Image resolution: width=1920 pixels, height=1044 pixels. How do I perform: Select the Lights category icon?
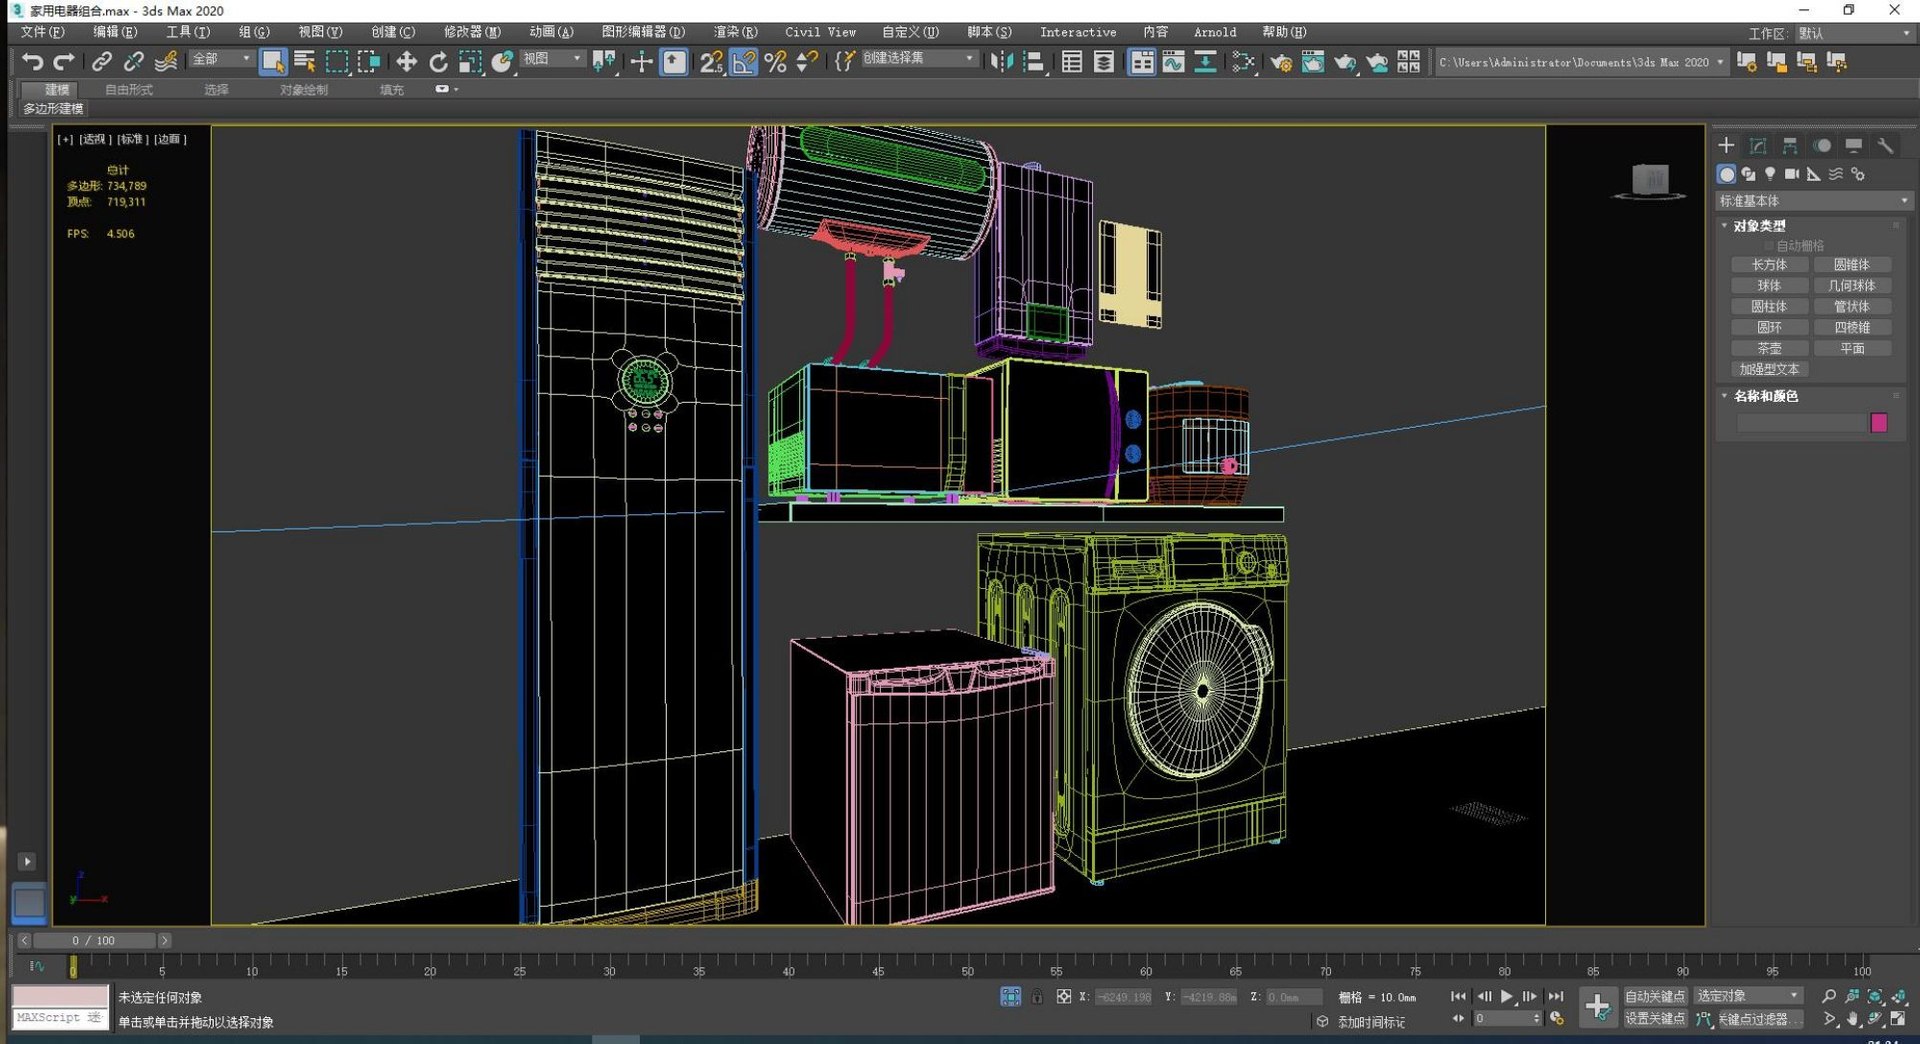1770,174
